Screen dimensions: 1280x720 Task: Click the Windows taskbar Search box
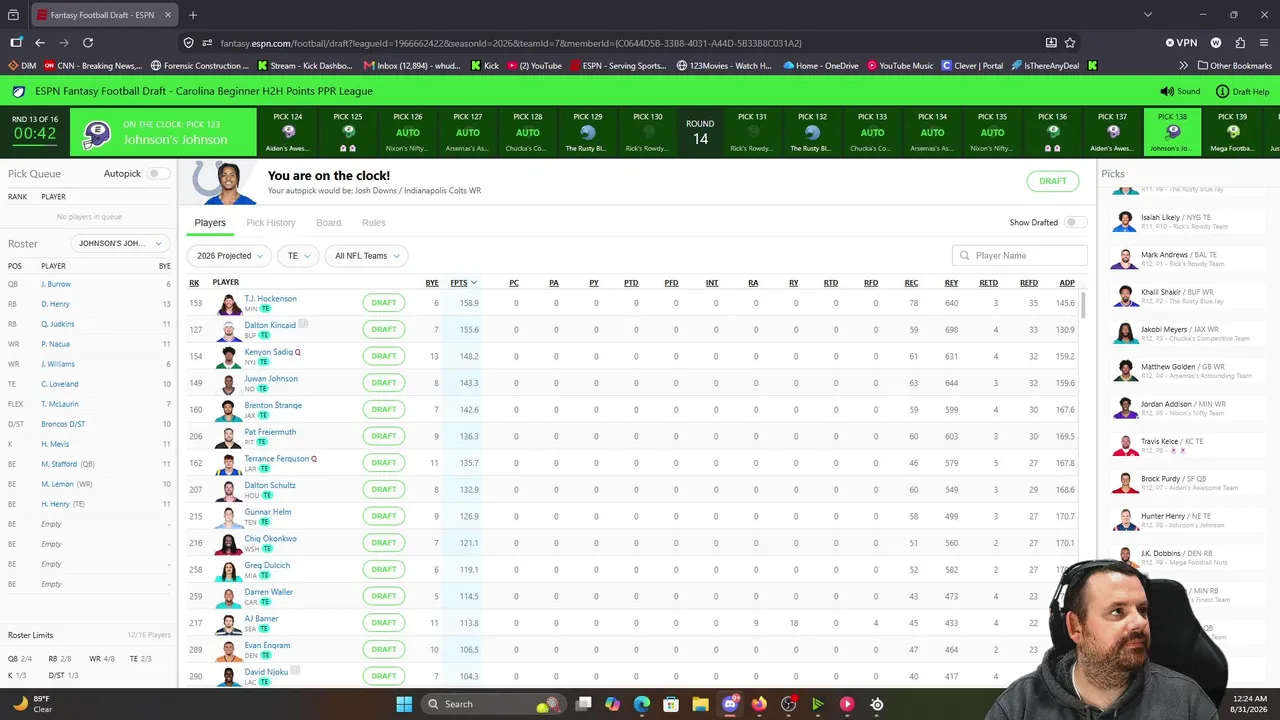[x=492, y=704]
